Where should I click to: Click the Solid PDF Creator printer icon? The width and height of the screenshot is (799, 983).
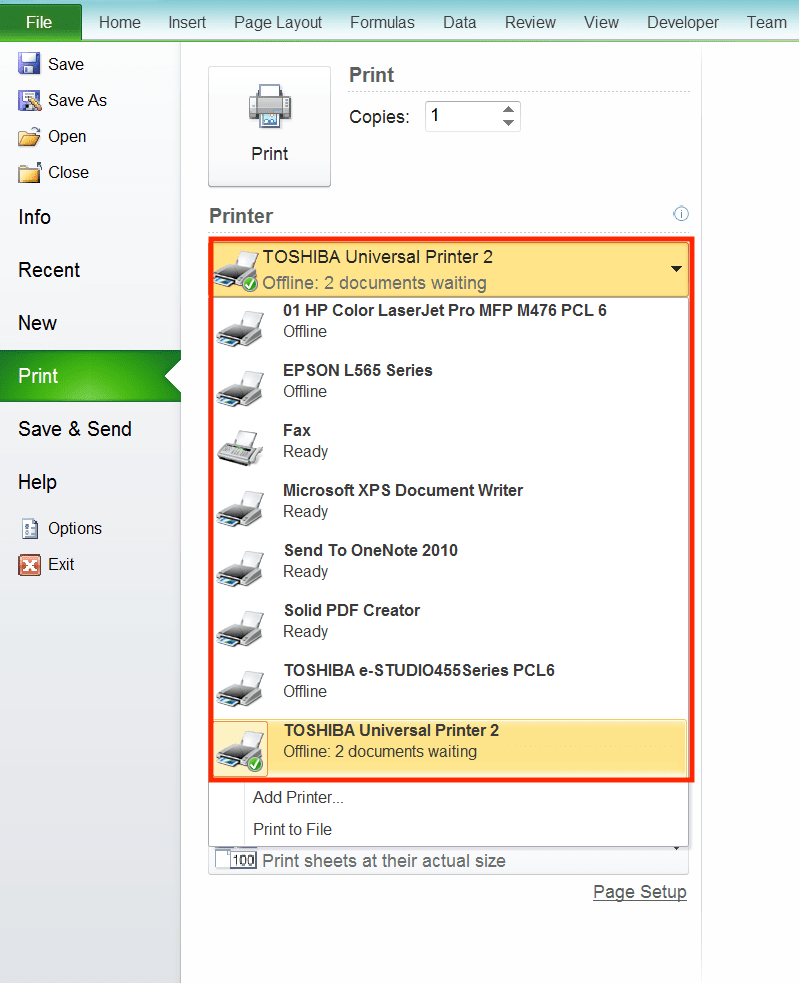(x=240, y=628)
